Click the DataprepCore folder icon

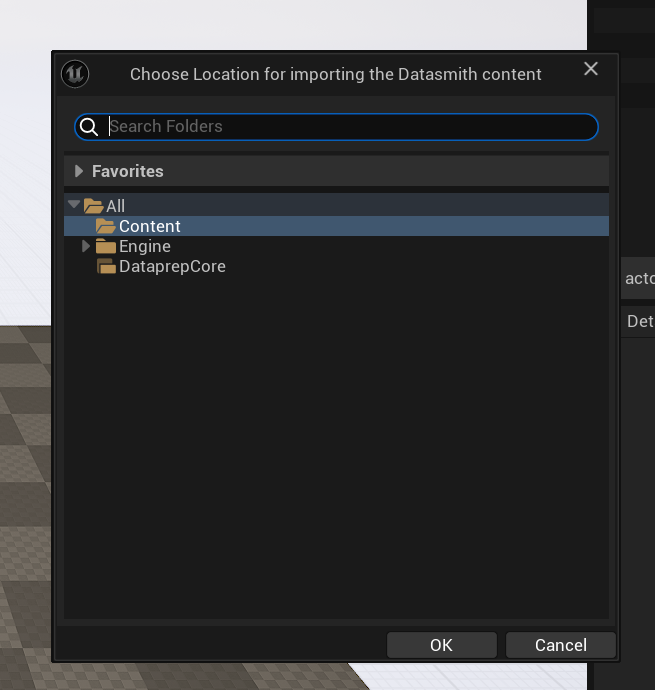click(x=106, y=266)
